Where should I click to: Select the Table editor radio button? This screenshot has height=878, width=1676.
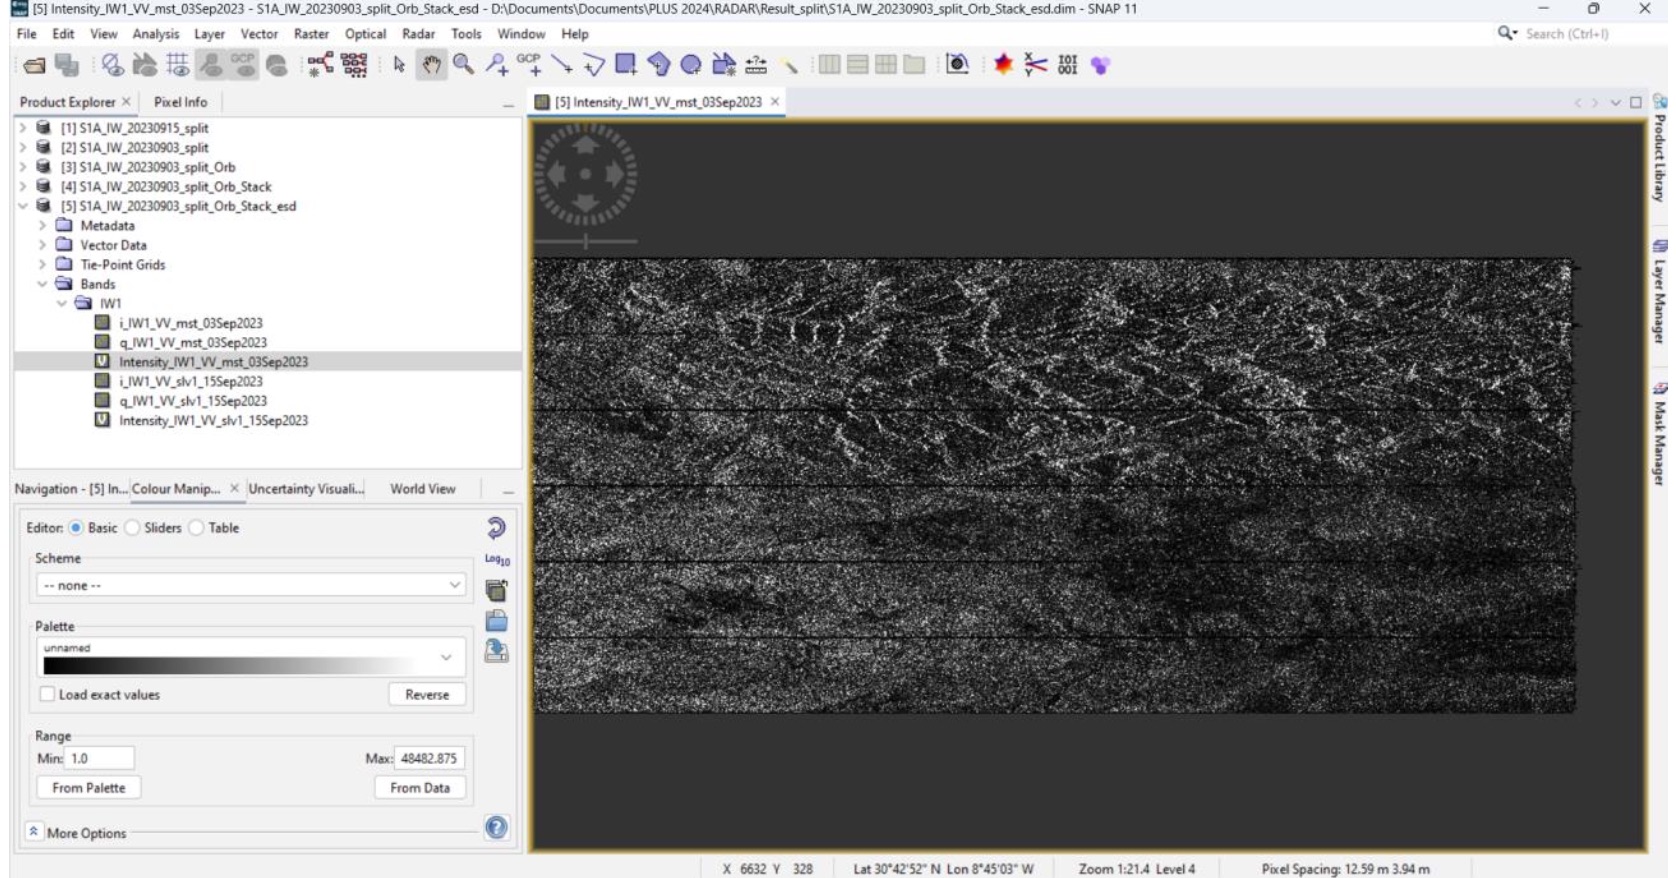tap(196, 528)
